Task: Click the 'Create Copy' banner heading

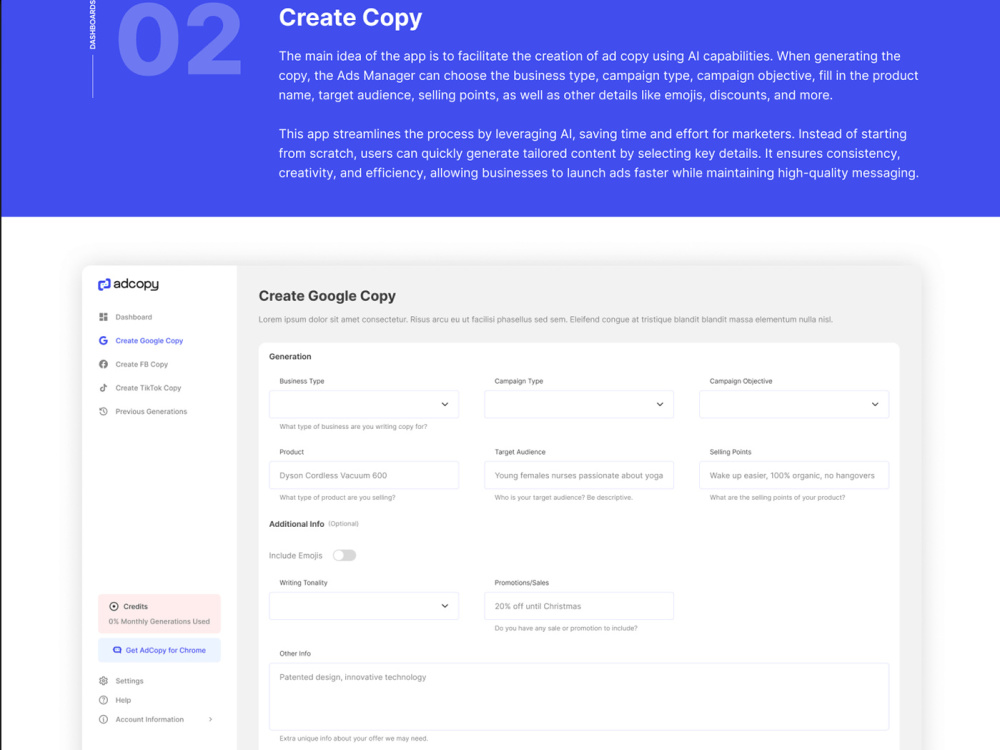Action: pyautogui.click(x=350, y=18)
